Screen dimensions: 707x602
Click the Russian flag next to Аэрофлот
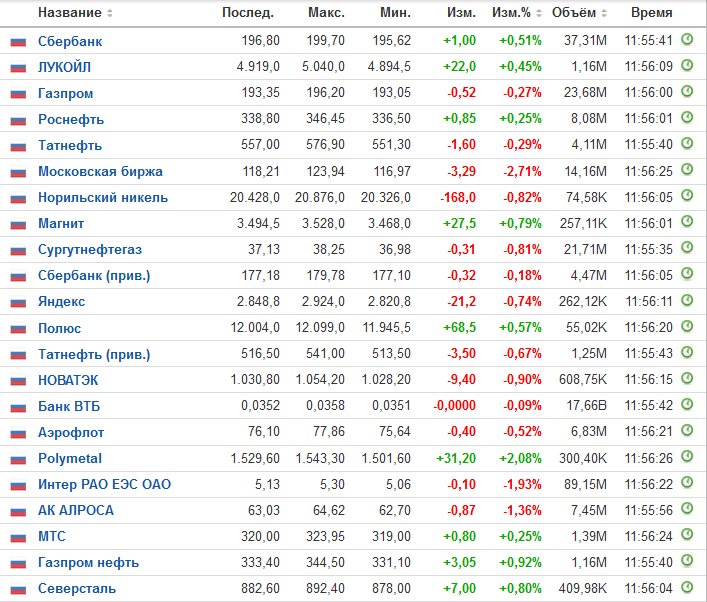18,433
